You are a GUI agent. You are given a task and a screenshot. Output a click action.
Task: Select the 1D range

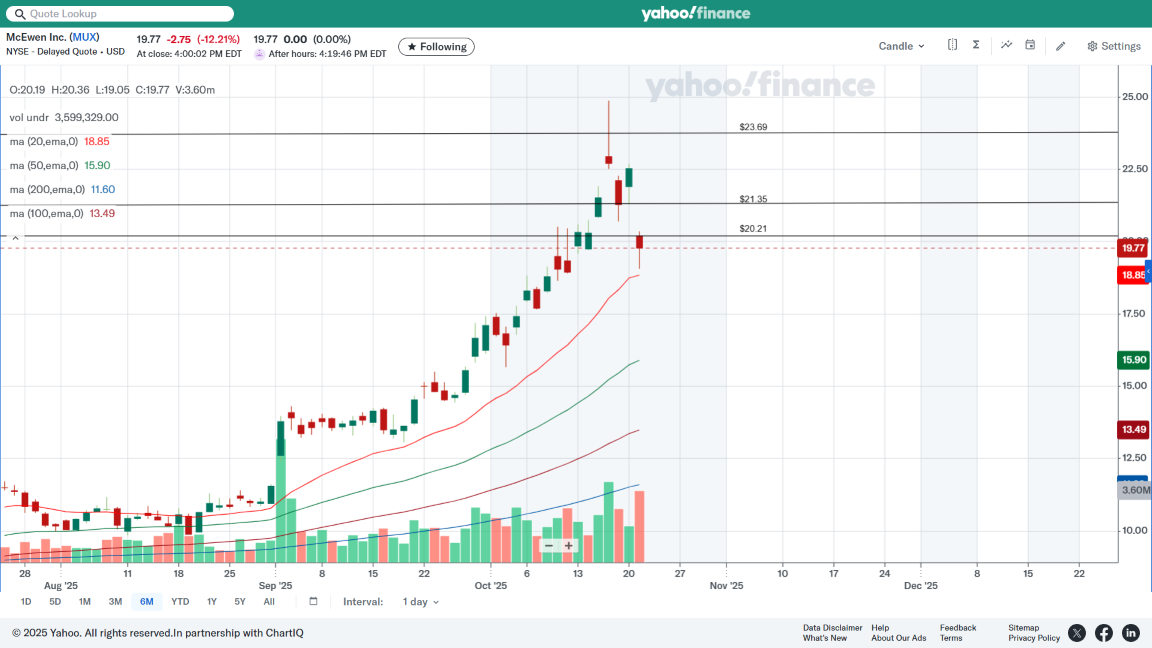[26, 602]
